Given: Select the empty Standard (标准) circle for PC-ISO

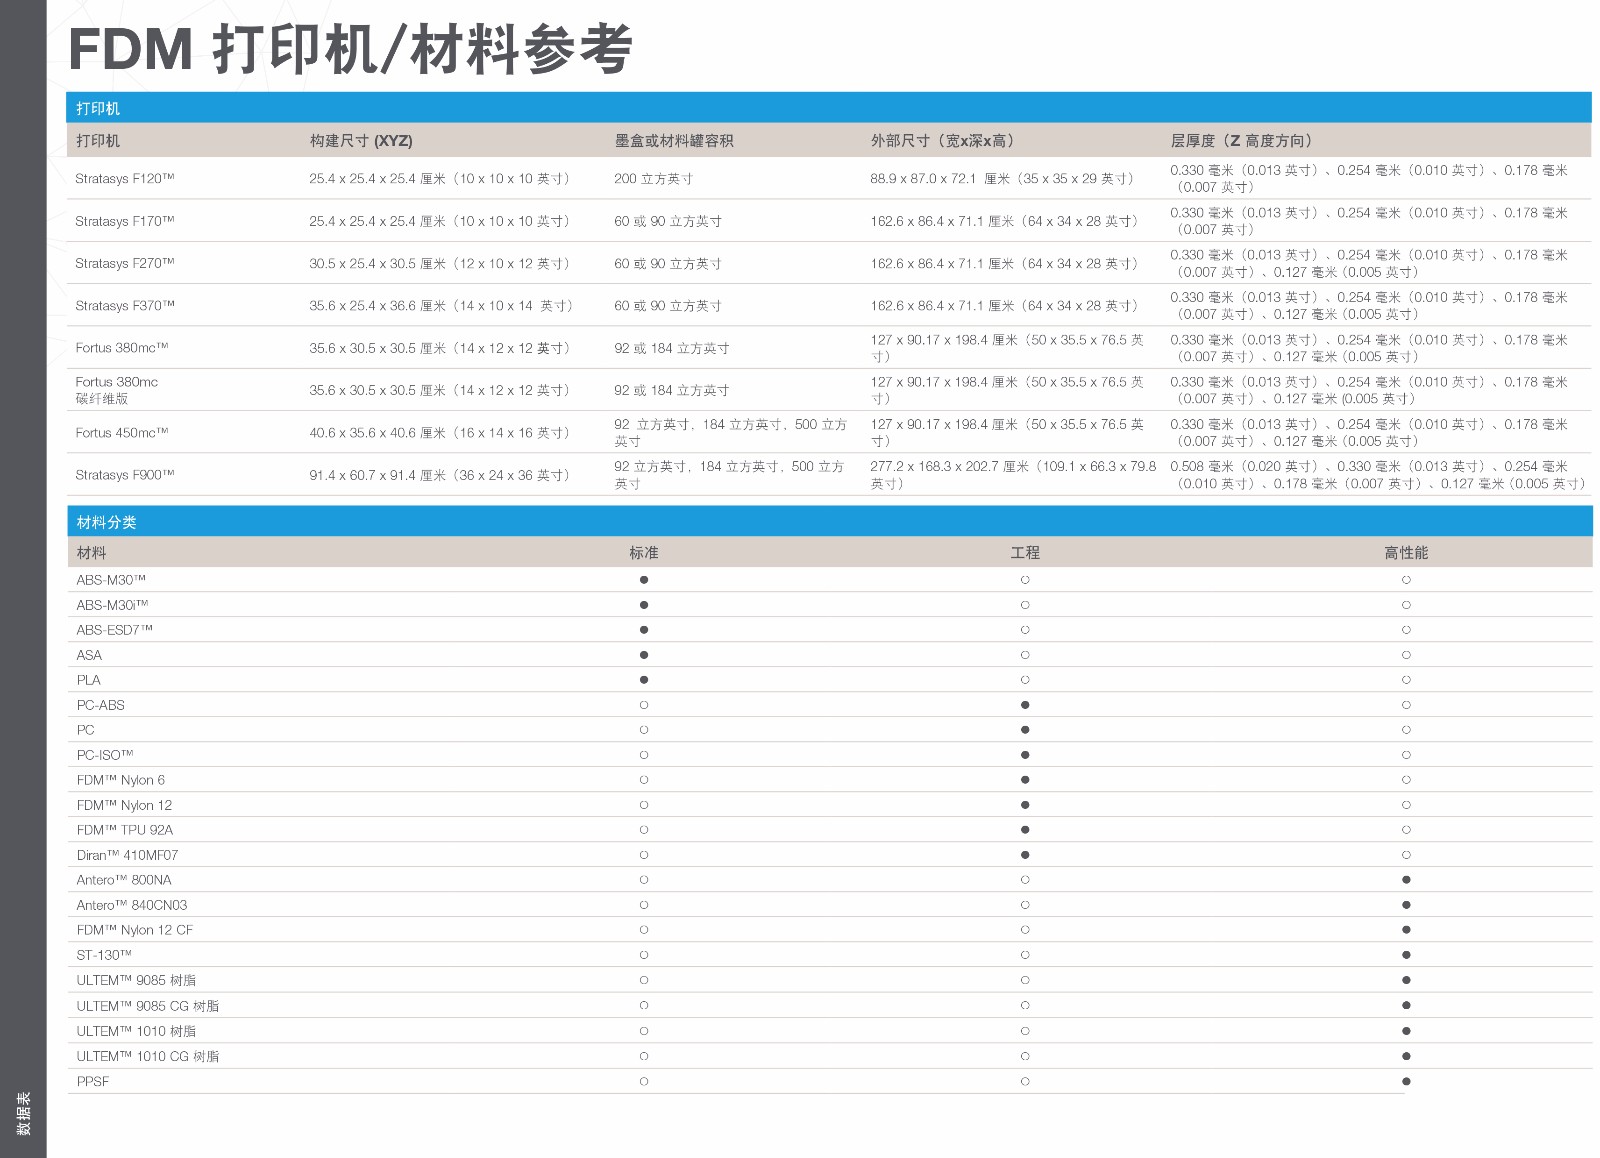Looking at the screenshot, I should (644, 755).
